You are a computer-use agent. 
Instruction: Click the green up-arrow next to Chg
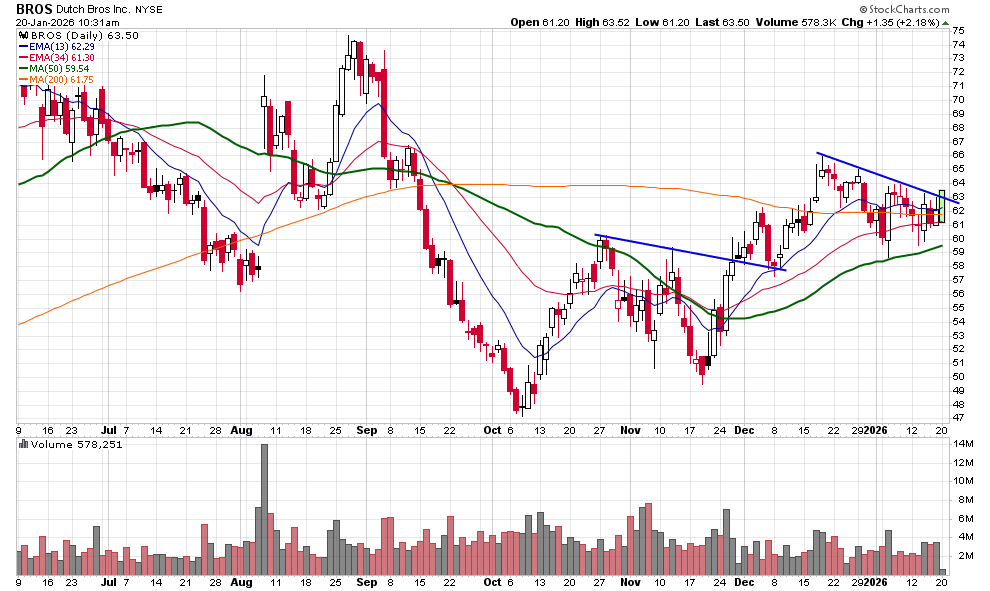click(x=945, y=23)
